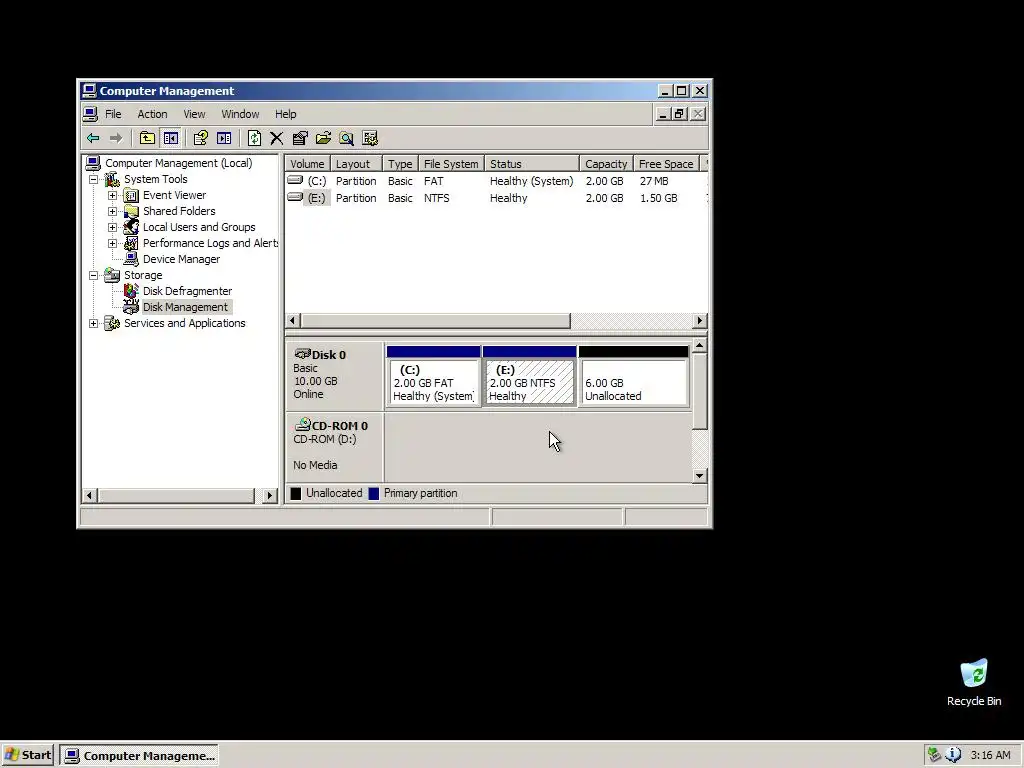
Task: Click the Help toolbar icon with question mark
Action: pos(200,138)
